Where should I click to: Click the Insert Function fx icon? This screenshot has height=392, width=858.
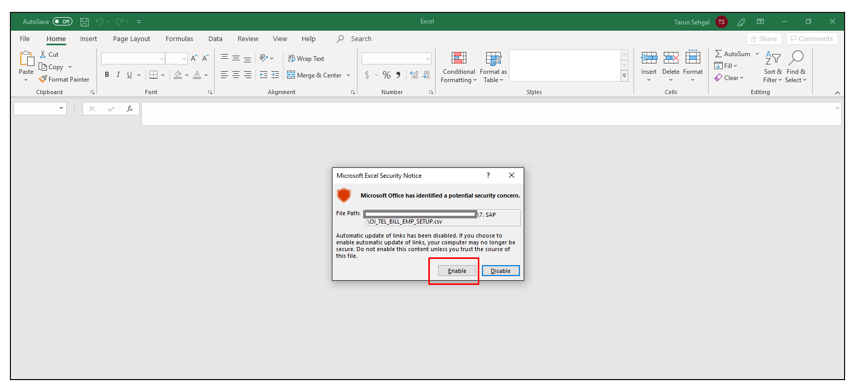(130, 109)
